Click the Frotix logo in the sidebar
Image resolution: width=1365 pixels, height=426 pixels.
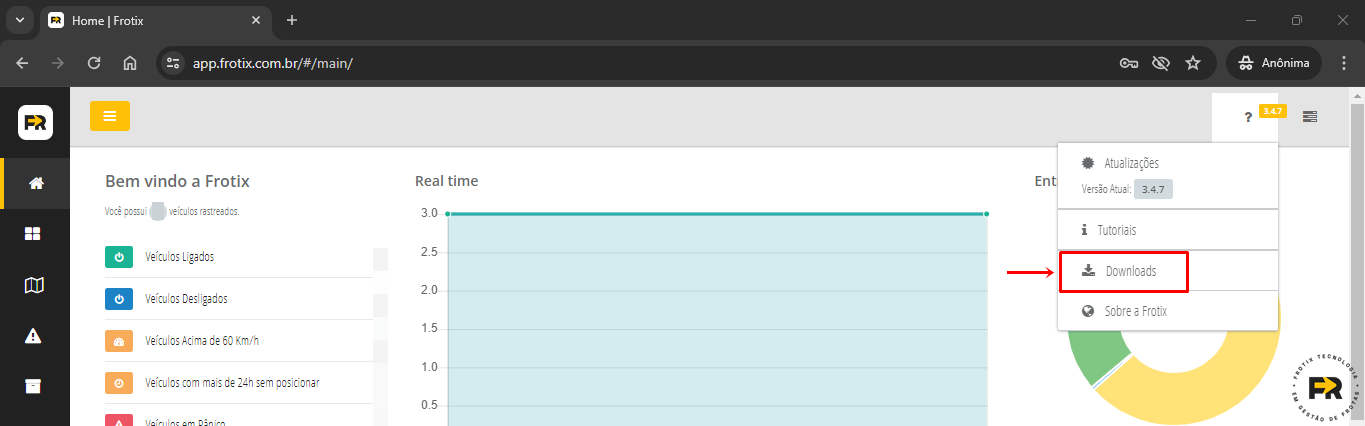(x=35, y=122)
